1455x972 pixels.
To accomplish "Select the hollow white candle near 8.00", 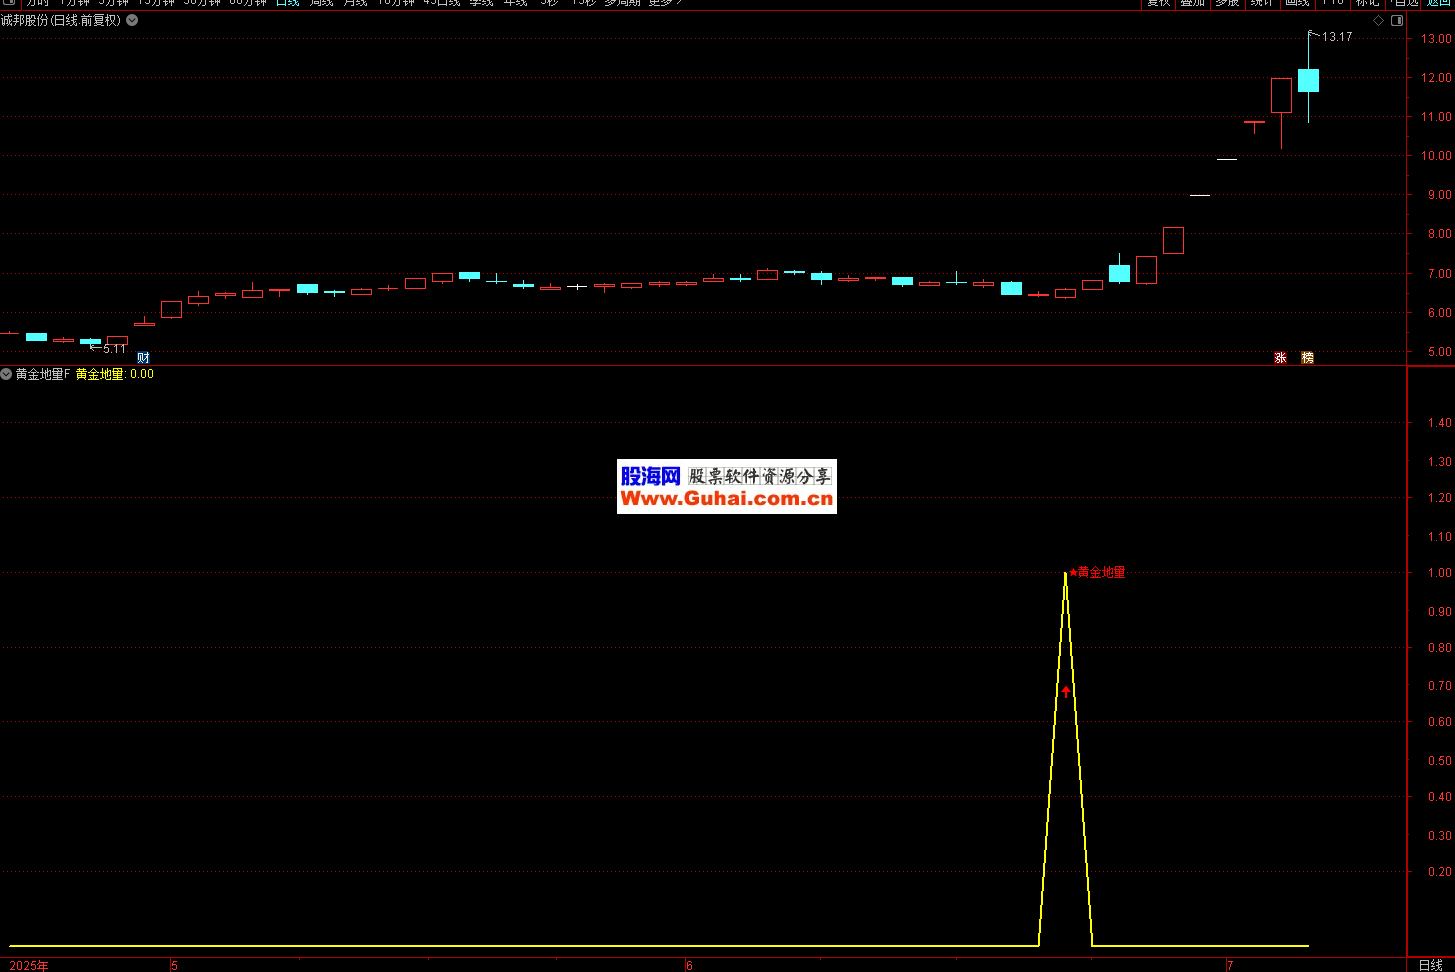I will pyautogui.click(x=1173, y=240).
